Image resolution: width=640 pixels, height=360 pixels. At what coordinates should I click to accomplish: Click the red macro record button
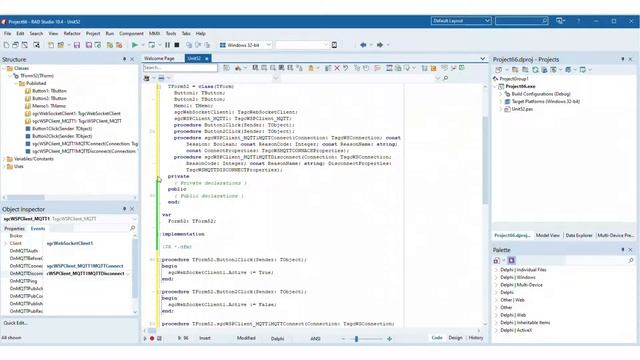152,338
